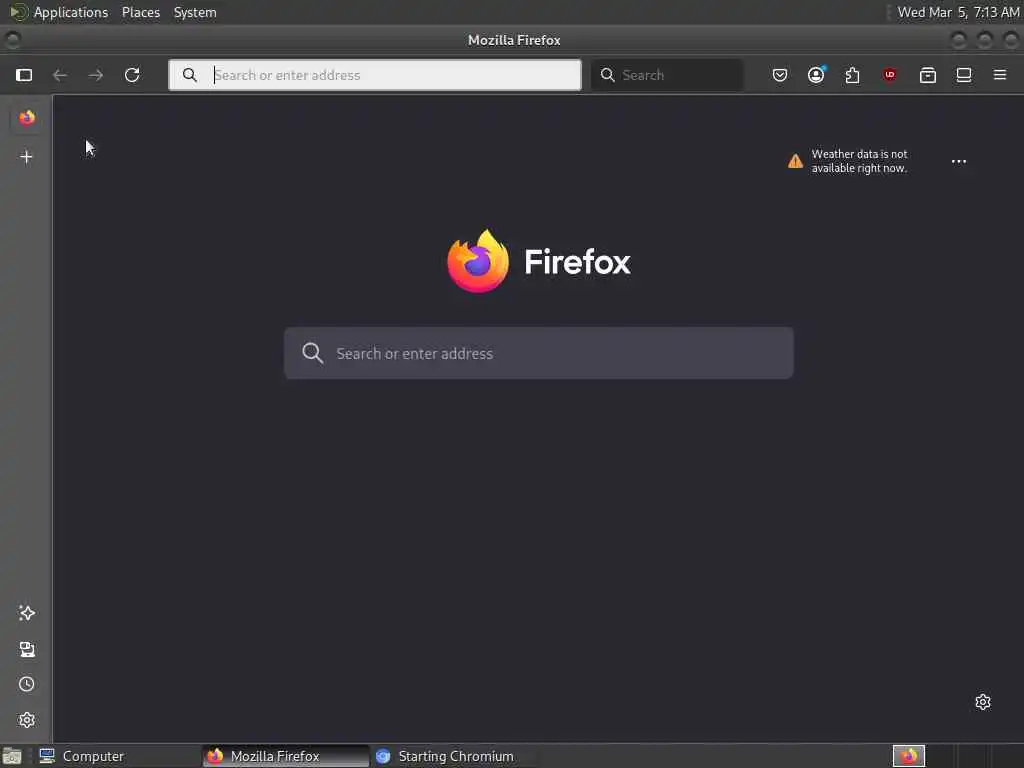Show desktop via bottom-left panel icon
The width and height of the screenshot is (1024, 768).
pyautogui.click(x=12, y=756)
